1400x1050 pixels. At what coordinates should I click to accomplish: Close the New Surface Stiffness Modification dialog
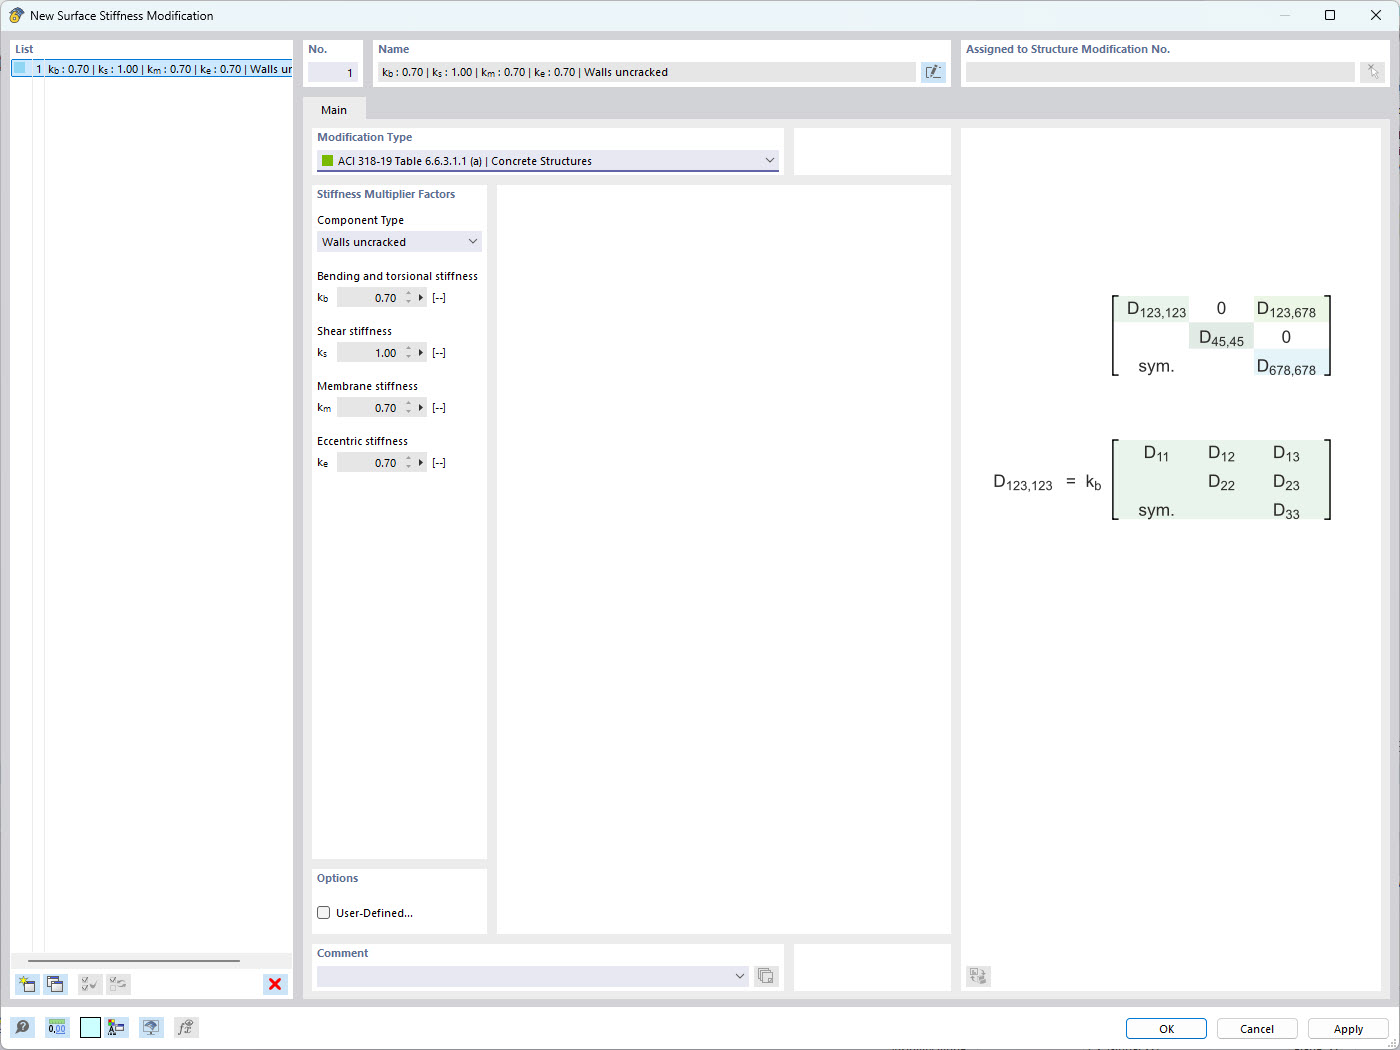coord(1376,15)
